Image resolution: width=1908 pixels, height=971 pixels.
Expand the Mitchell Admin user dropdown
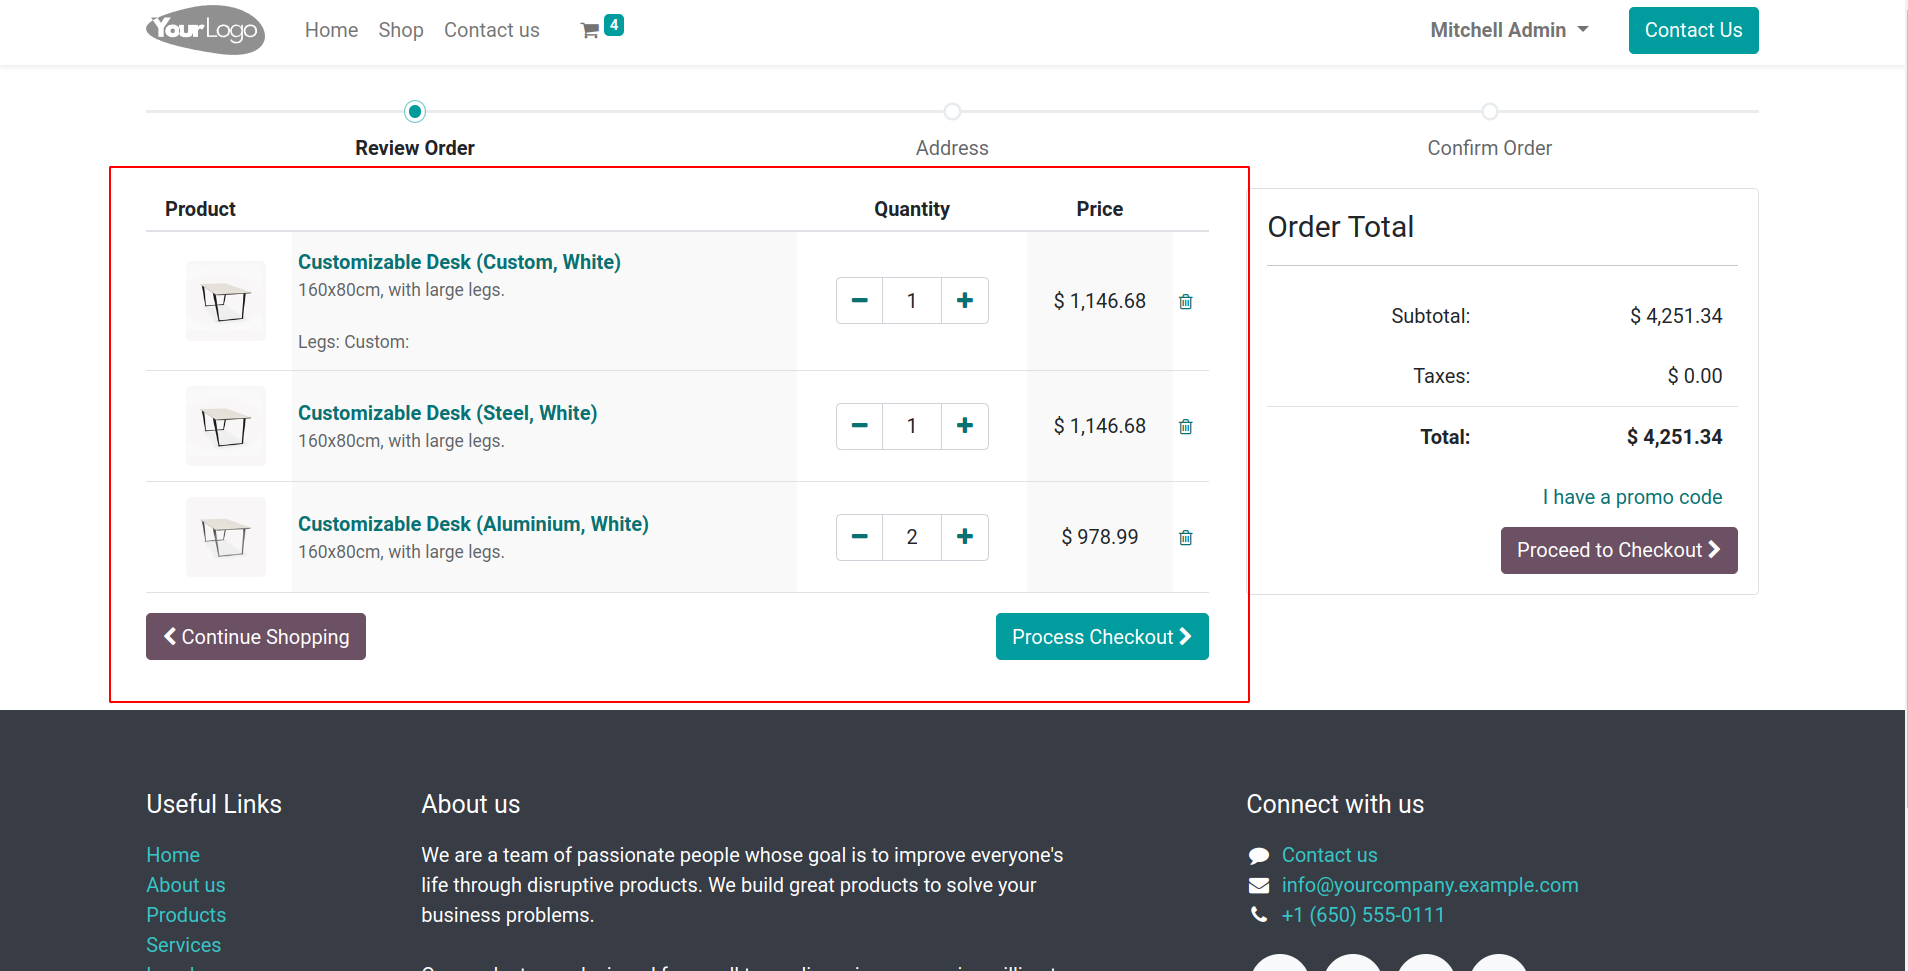[1508, 30]
